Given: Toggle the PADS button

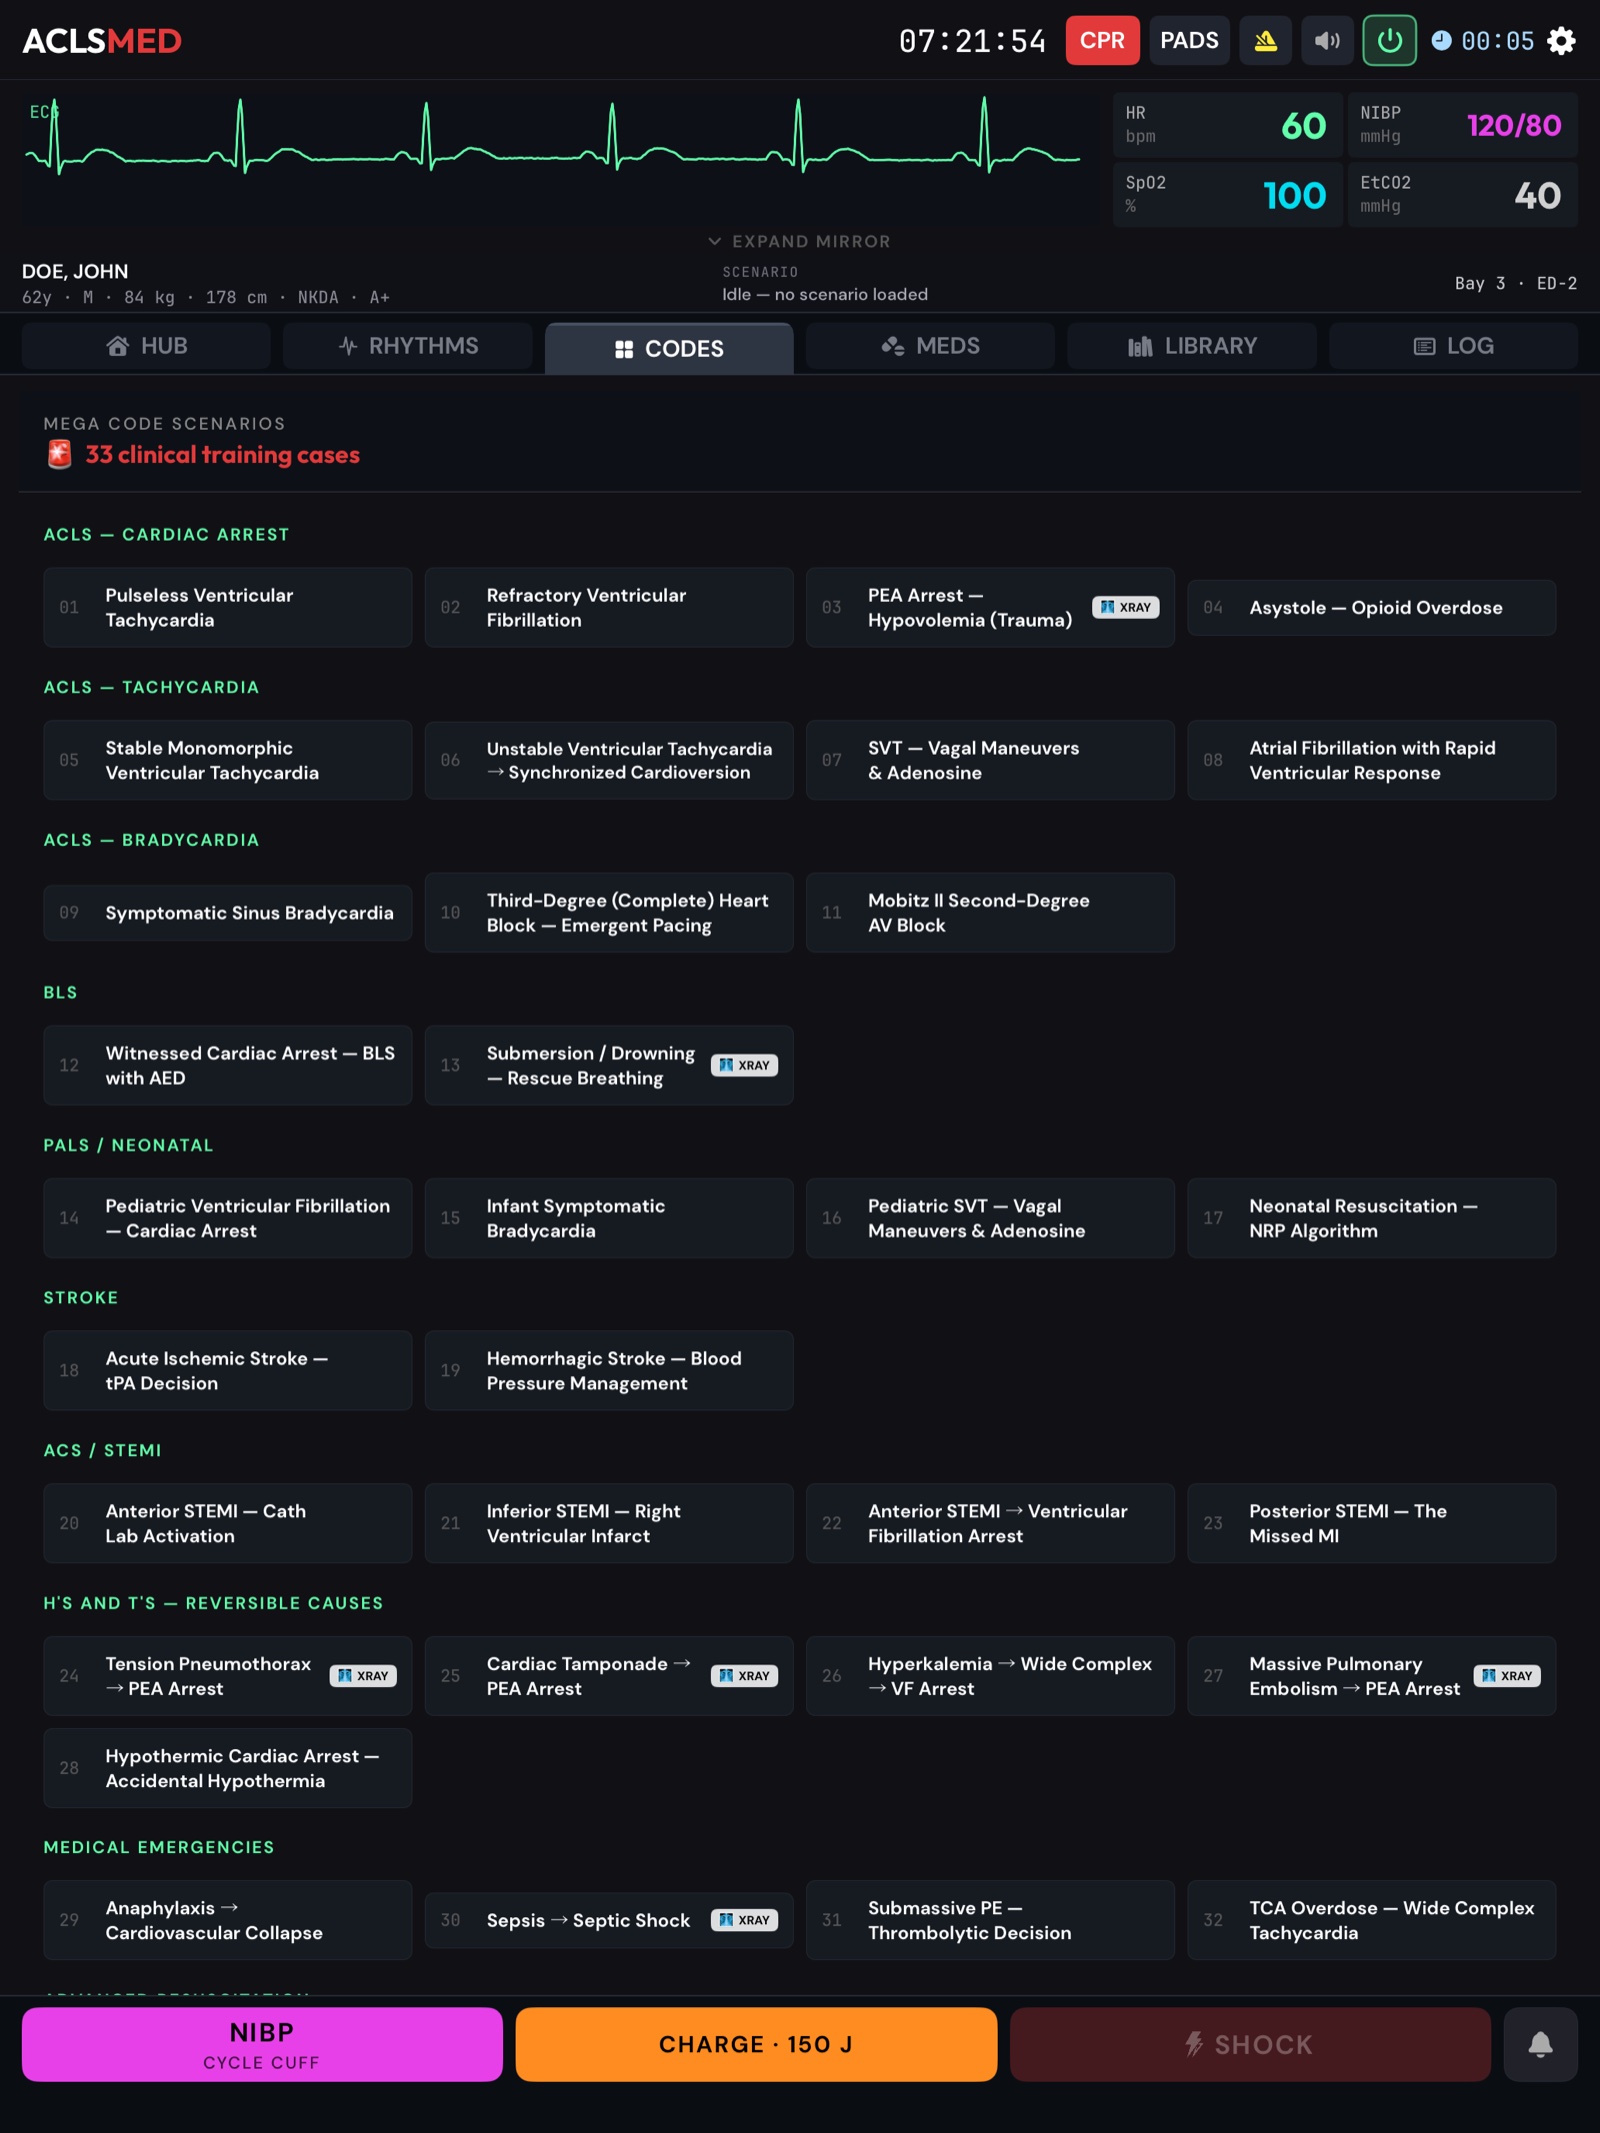Looking at the screenshot, I should coord(1189,41).
